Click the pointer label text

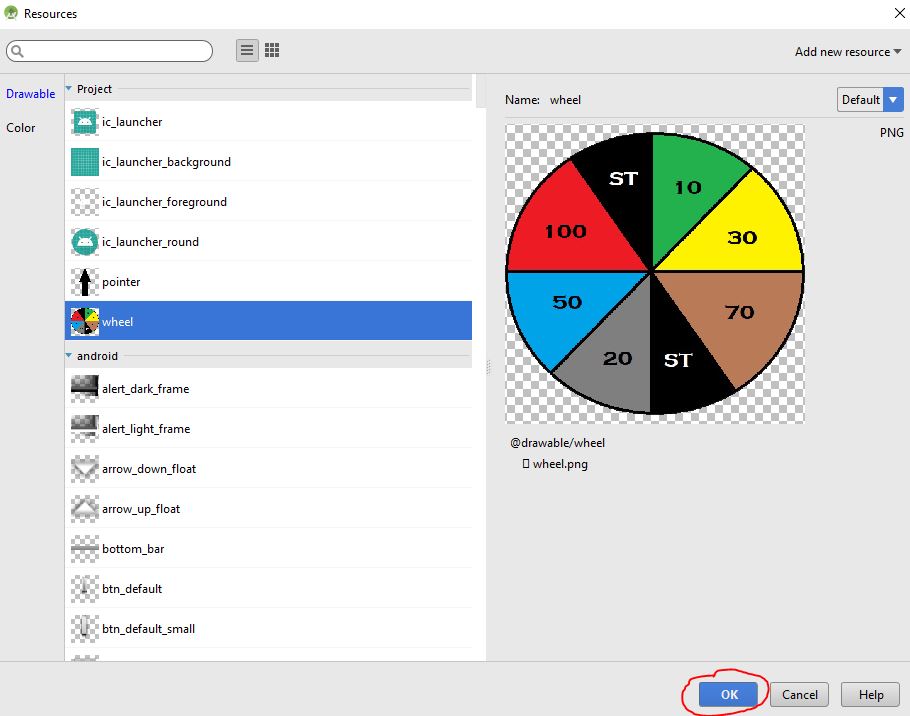121,282
